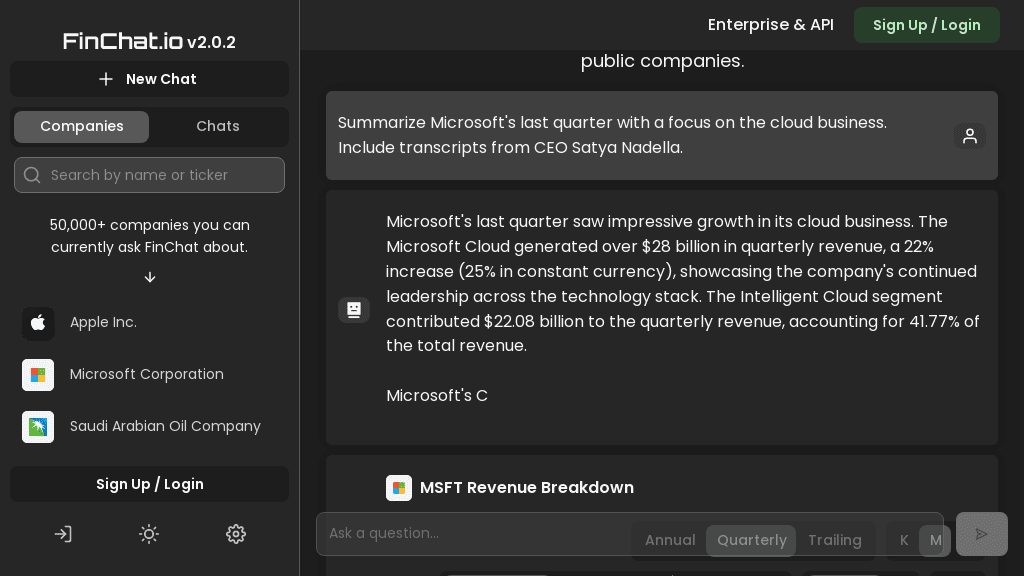
Task: Open Enterprise & API link
Action: [x=770, y=25]
